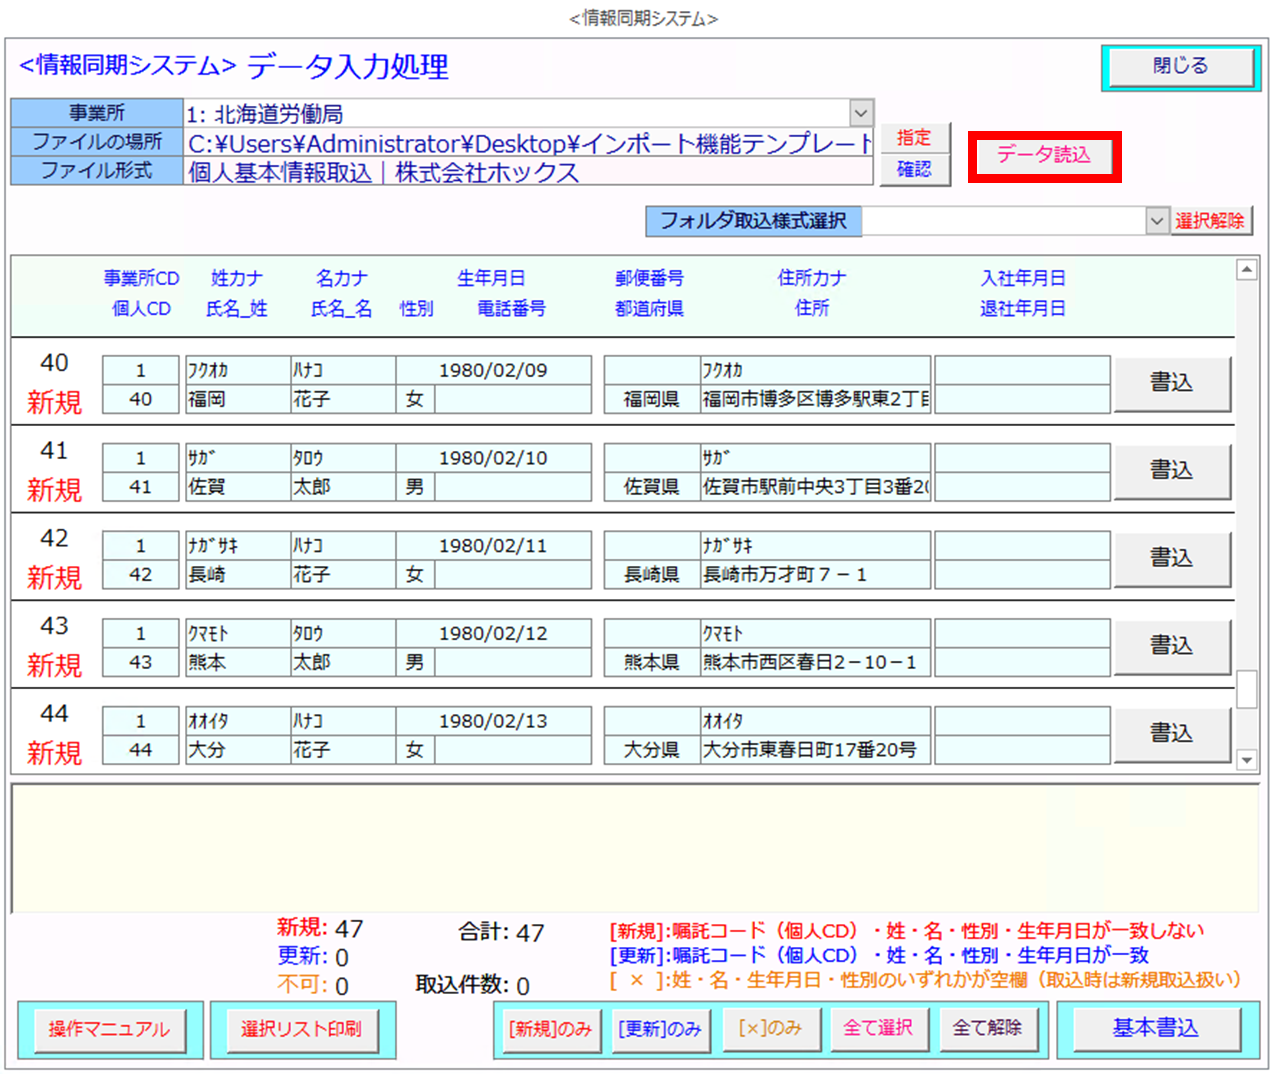Print with 選択リスト印刷 button
This screenshot has width=1275, height=1074.
click(301, 1029)
